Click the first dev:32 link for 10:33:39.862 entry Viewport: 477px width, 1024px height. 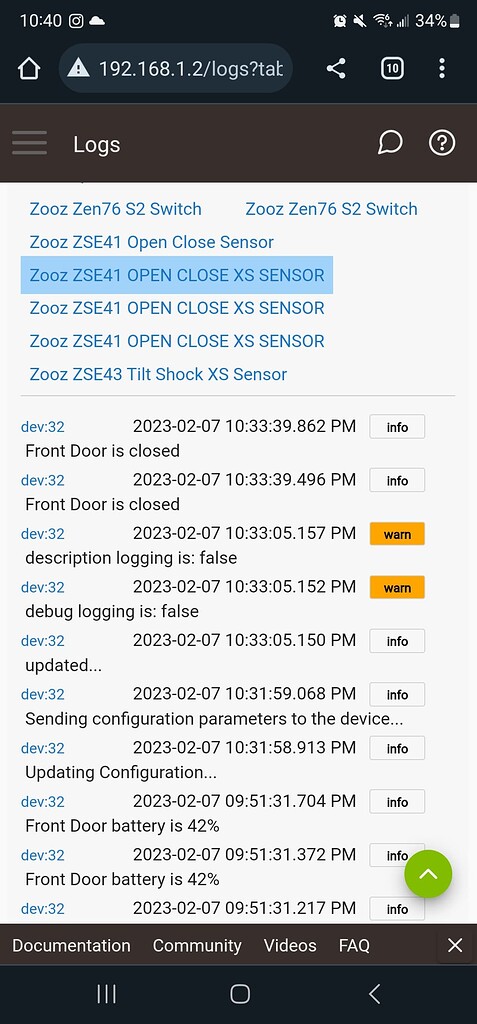(x=42, y=427)
